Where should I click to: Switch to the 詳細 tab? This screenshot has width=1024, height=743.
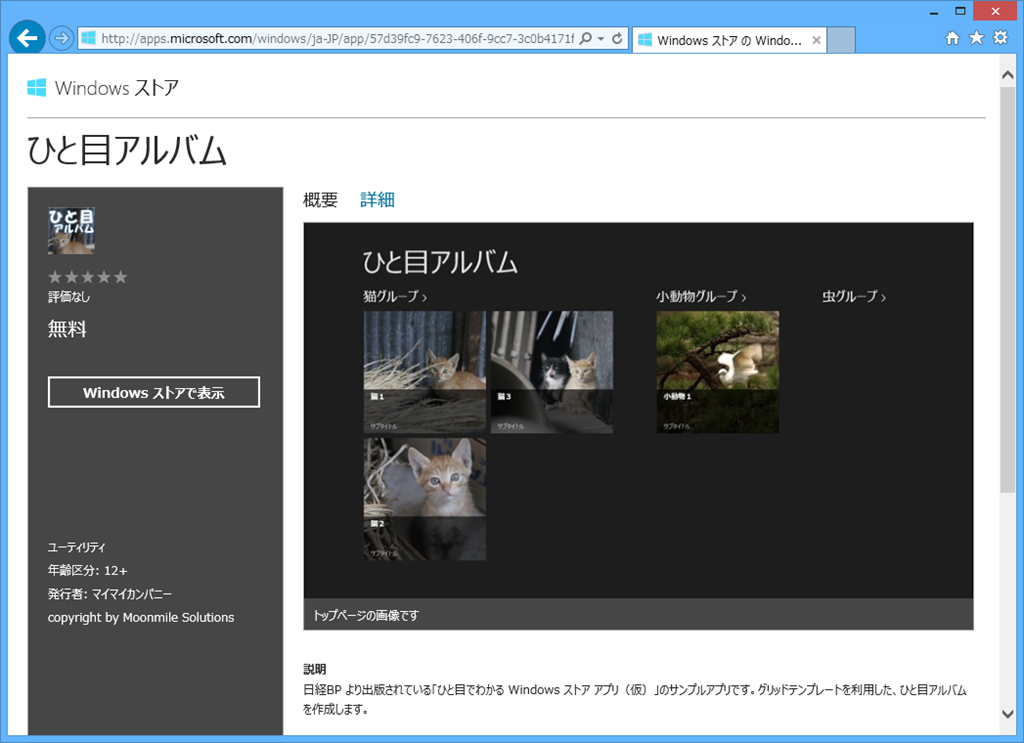tap(377, 200)
